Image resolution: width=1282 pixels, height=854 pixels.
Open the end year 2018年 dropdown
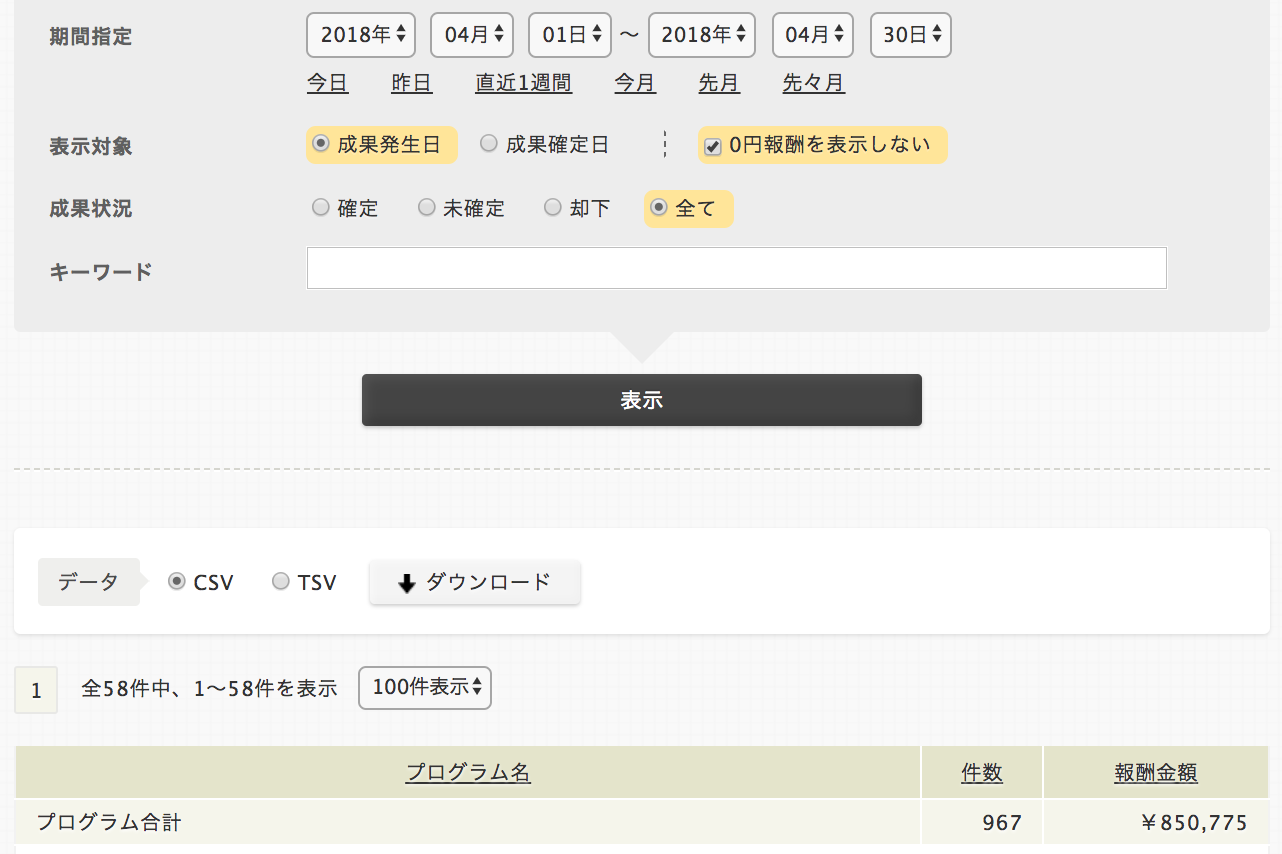pyautogui.click(x=702, y=35)
